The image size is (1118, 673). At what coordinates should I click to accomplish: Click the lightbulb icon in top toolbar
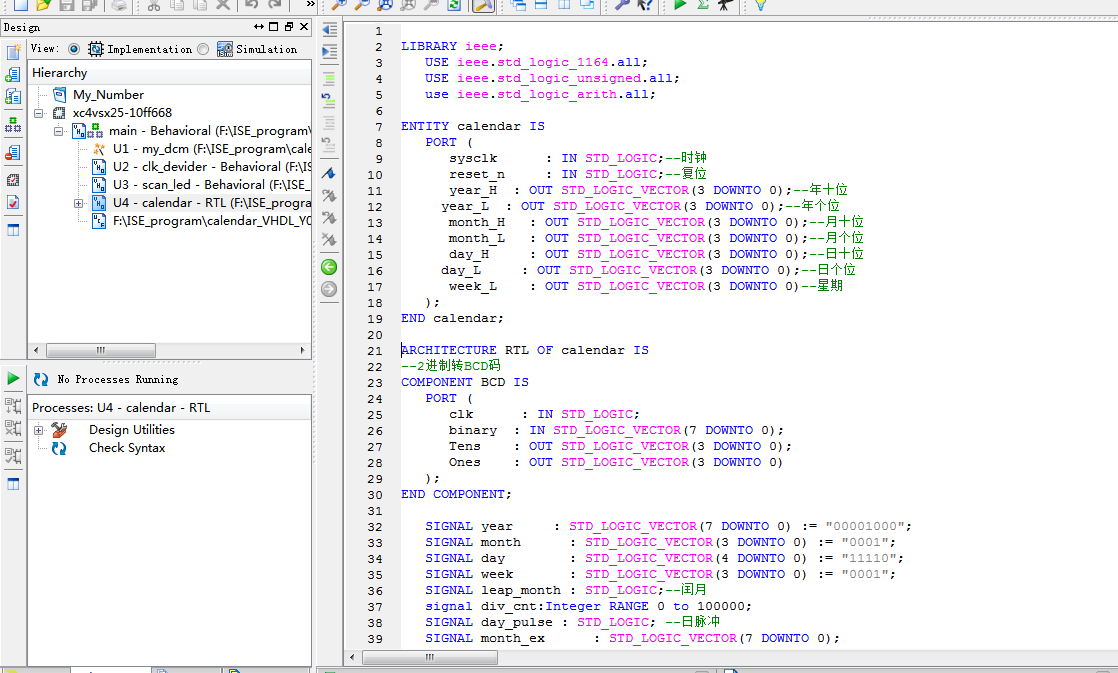760,5
